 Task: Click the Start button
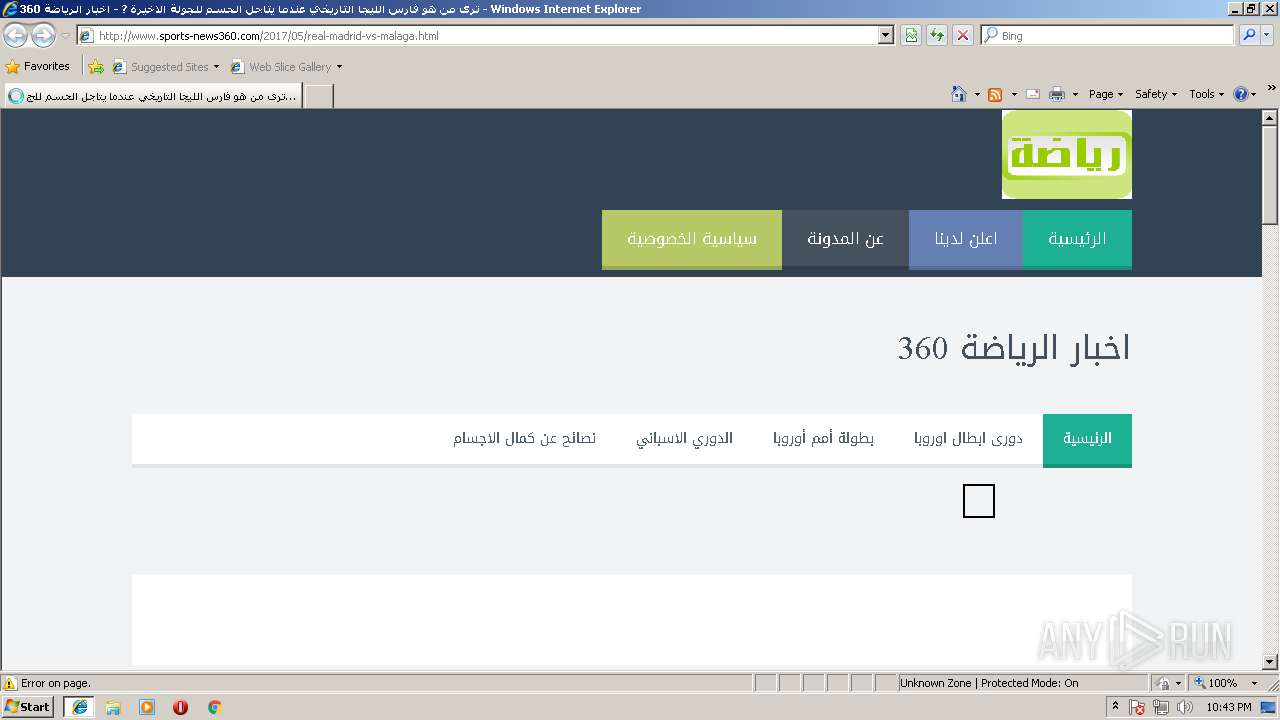(27, 707)
